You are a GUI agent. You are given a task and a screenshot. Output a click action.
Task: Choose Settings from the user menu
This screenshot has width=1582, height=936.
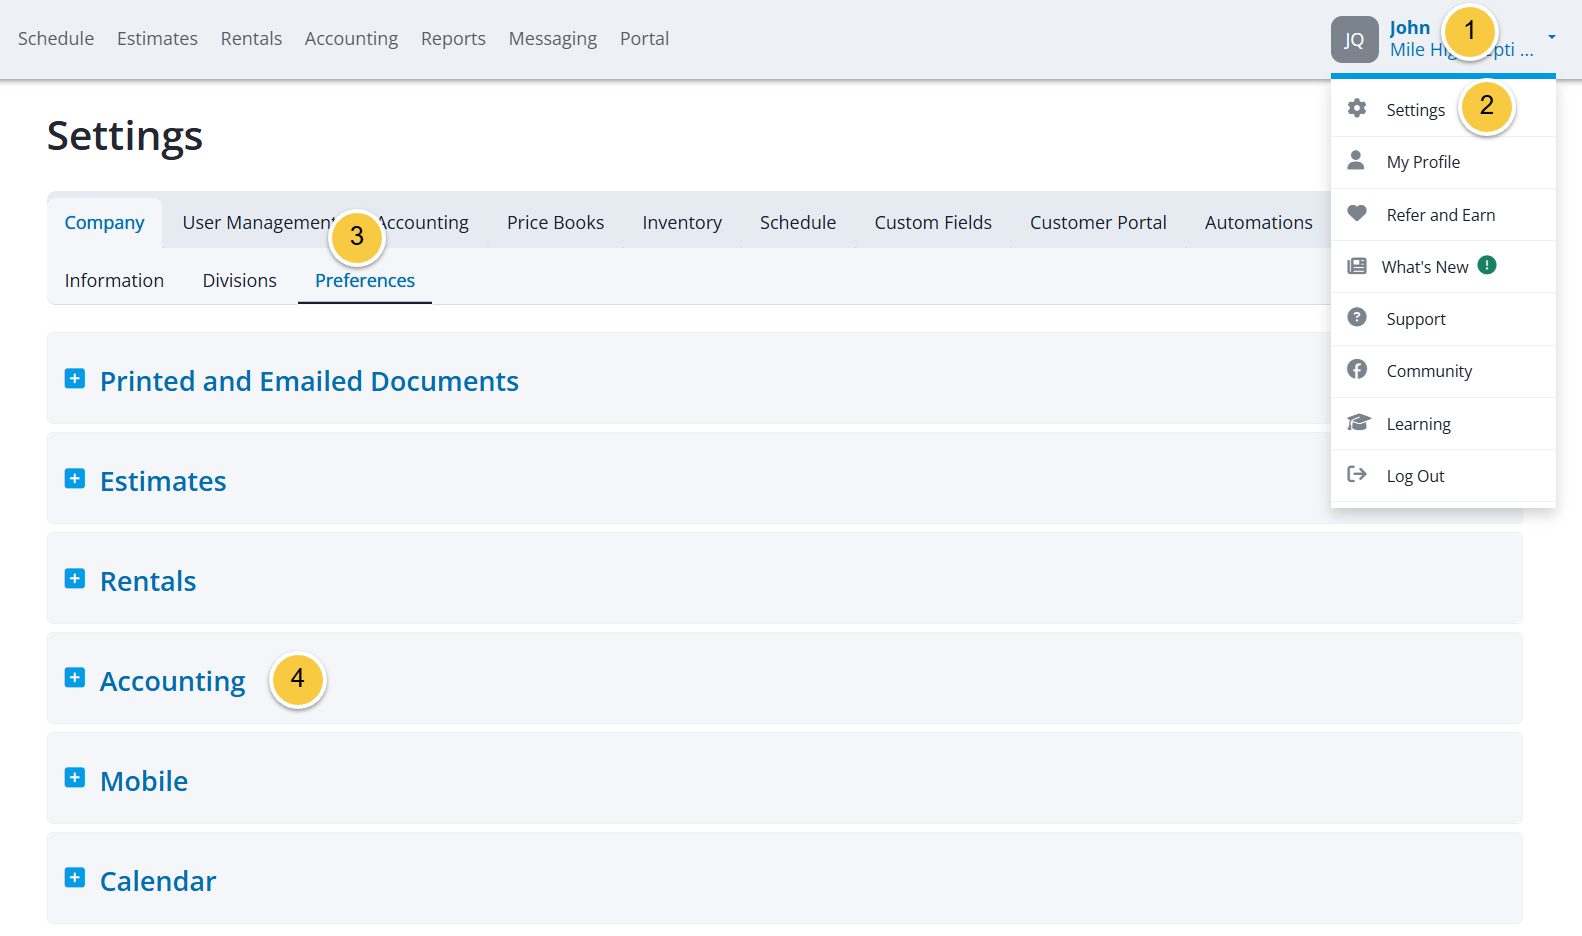click(1443, 109)
